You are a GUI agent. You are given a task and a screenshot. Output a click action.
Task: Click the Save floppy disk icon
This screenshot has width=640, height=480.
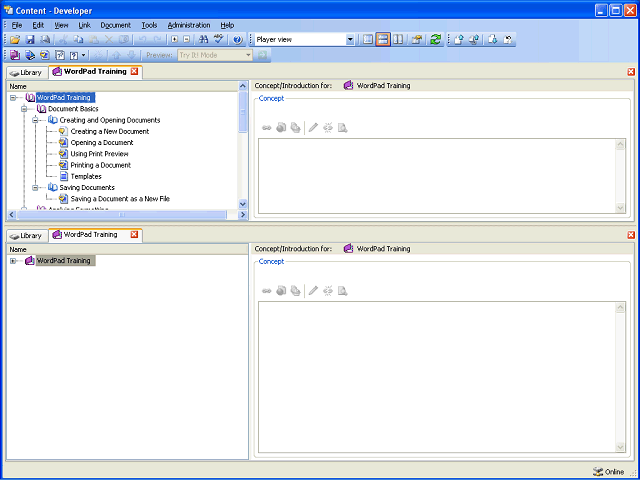30,40
